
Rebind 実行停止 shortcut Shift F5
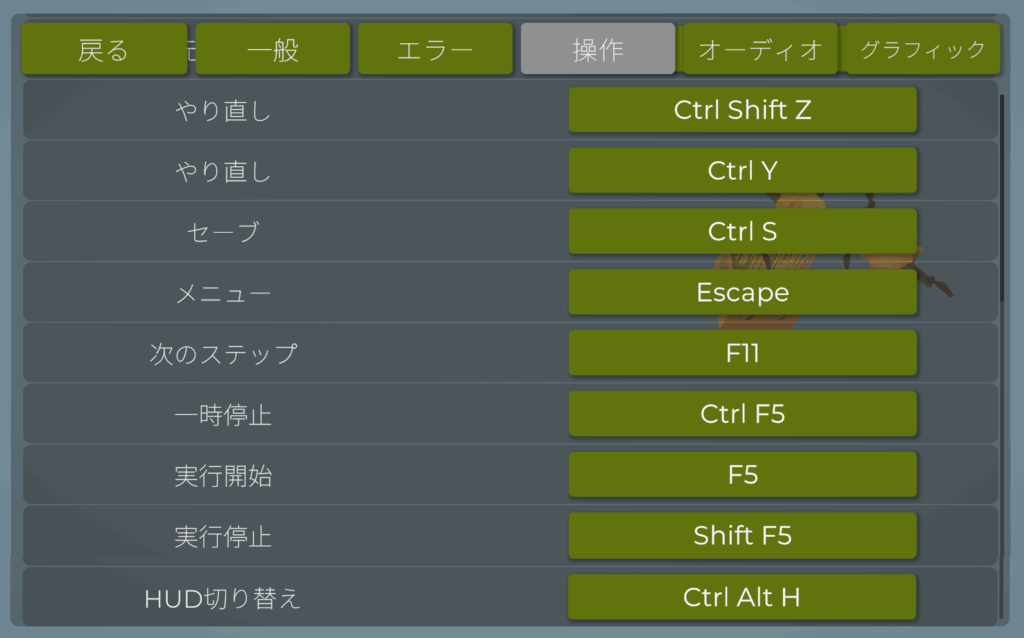coord(742,536)
